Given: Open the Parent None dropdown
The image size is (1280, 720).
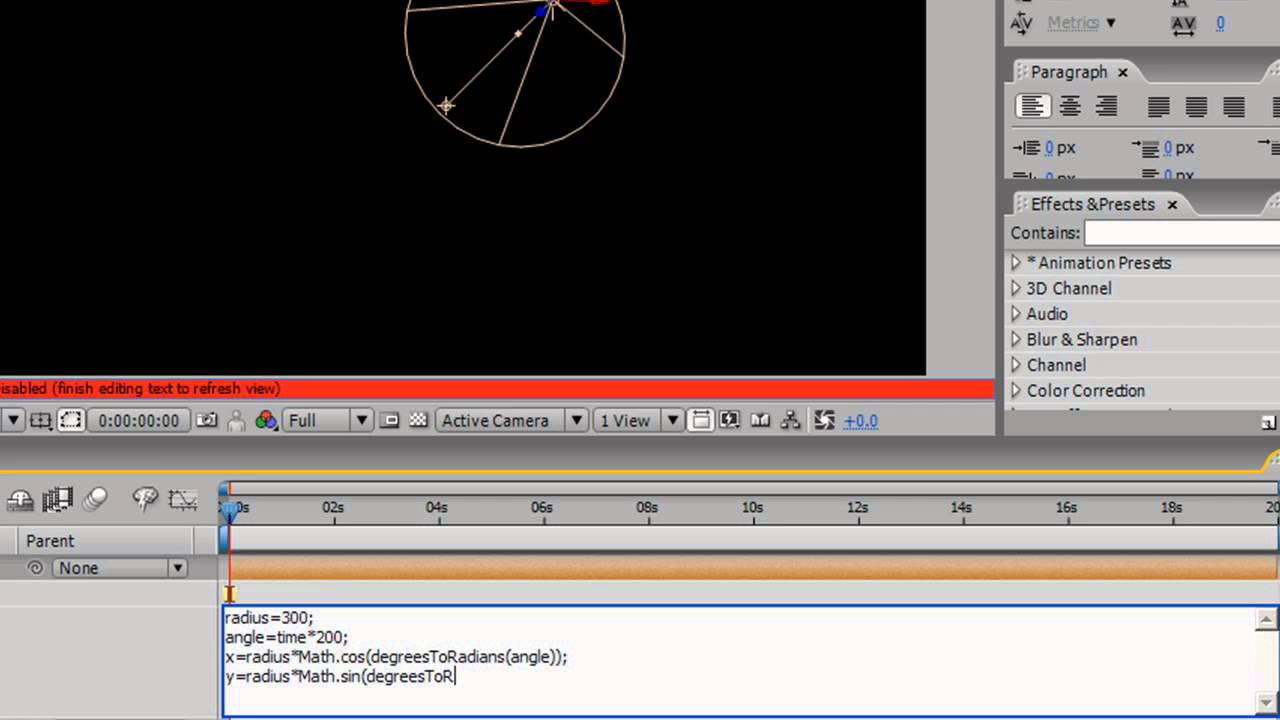Looking at the screenshot, I should [x=120, y=568].
